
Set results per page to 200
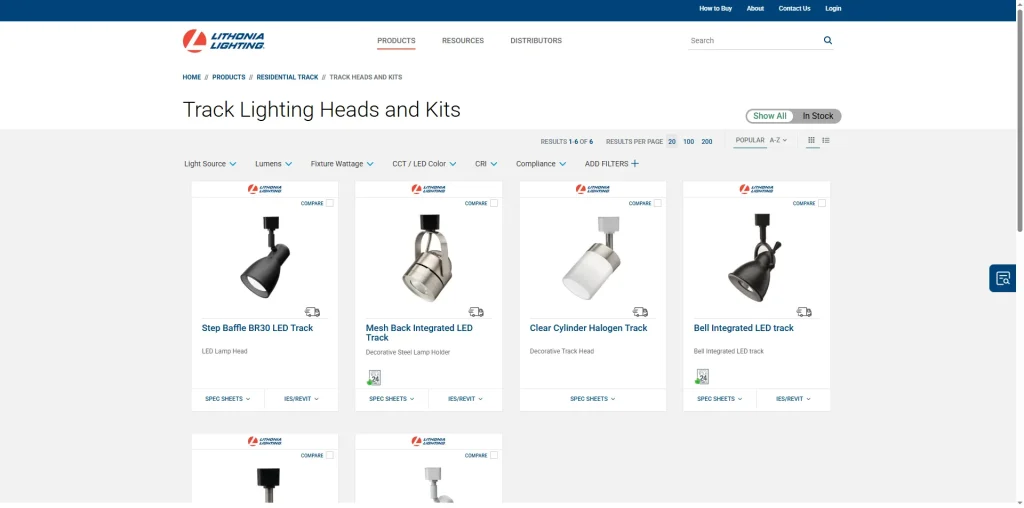707,142
